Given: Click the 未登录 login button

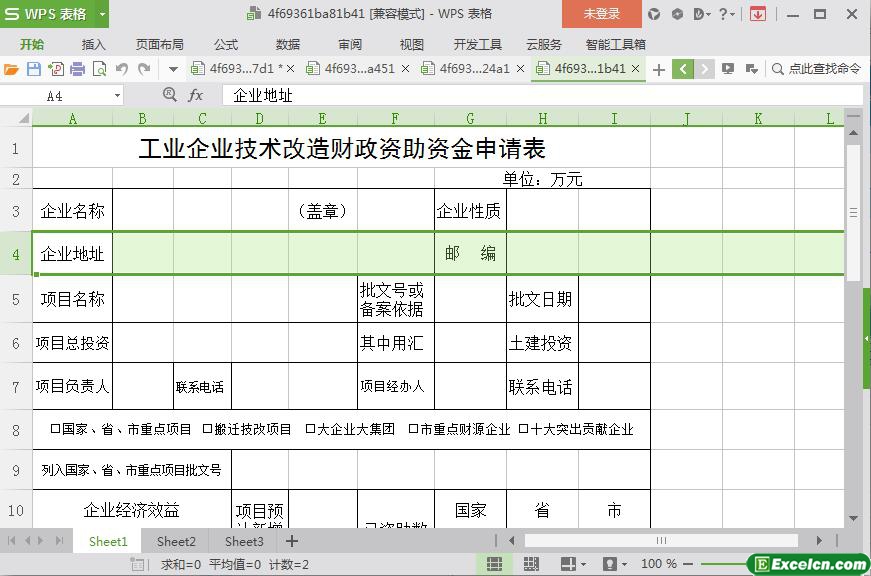Looking at the screenshot, I should coord(601,14).
